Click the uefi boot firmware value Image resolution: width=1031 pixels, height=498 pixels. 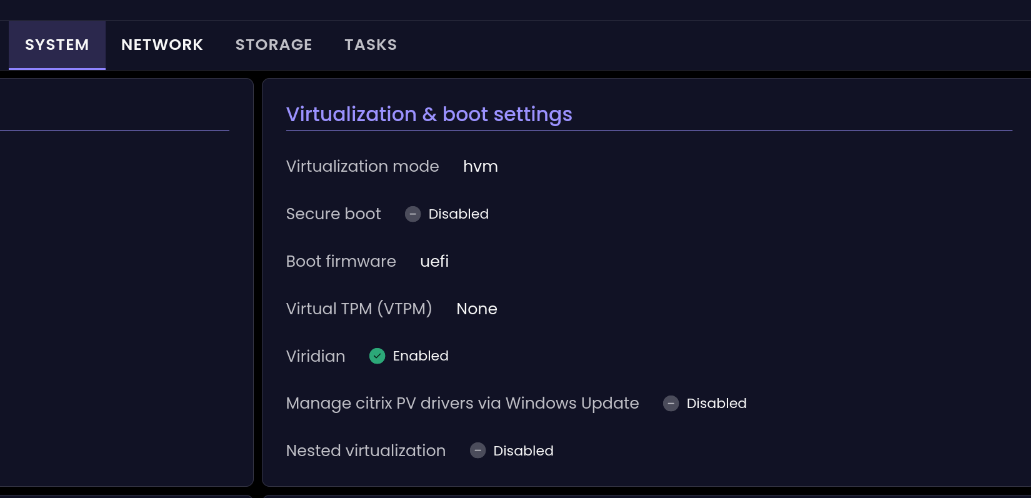[x=434, y=261]
